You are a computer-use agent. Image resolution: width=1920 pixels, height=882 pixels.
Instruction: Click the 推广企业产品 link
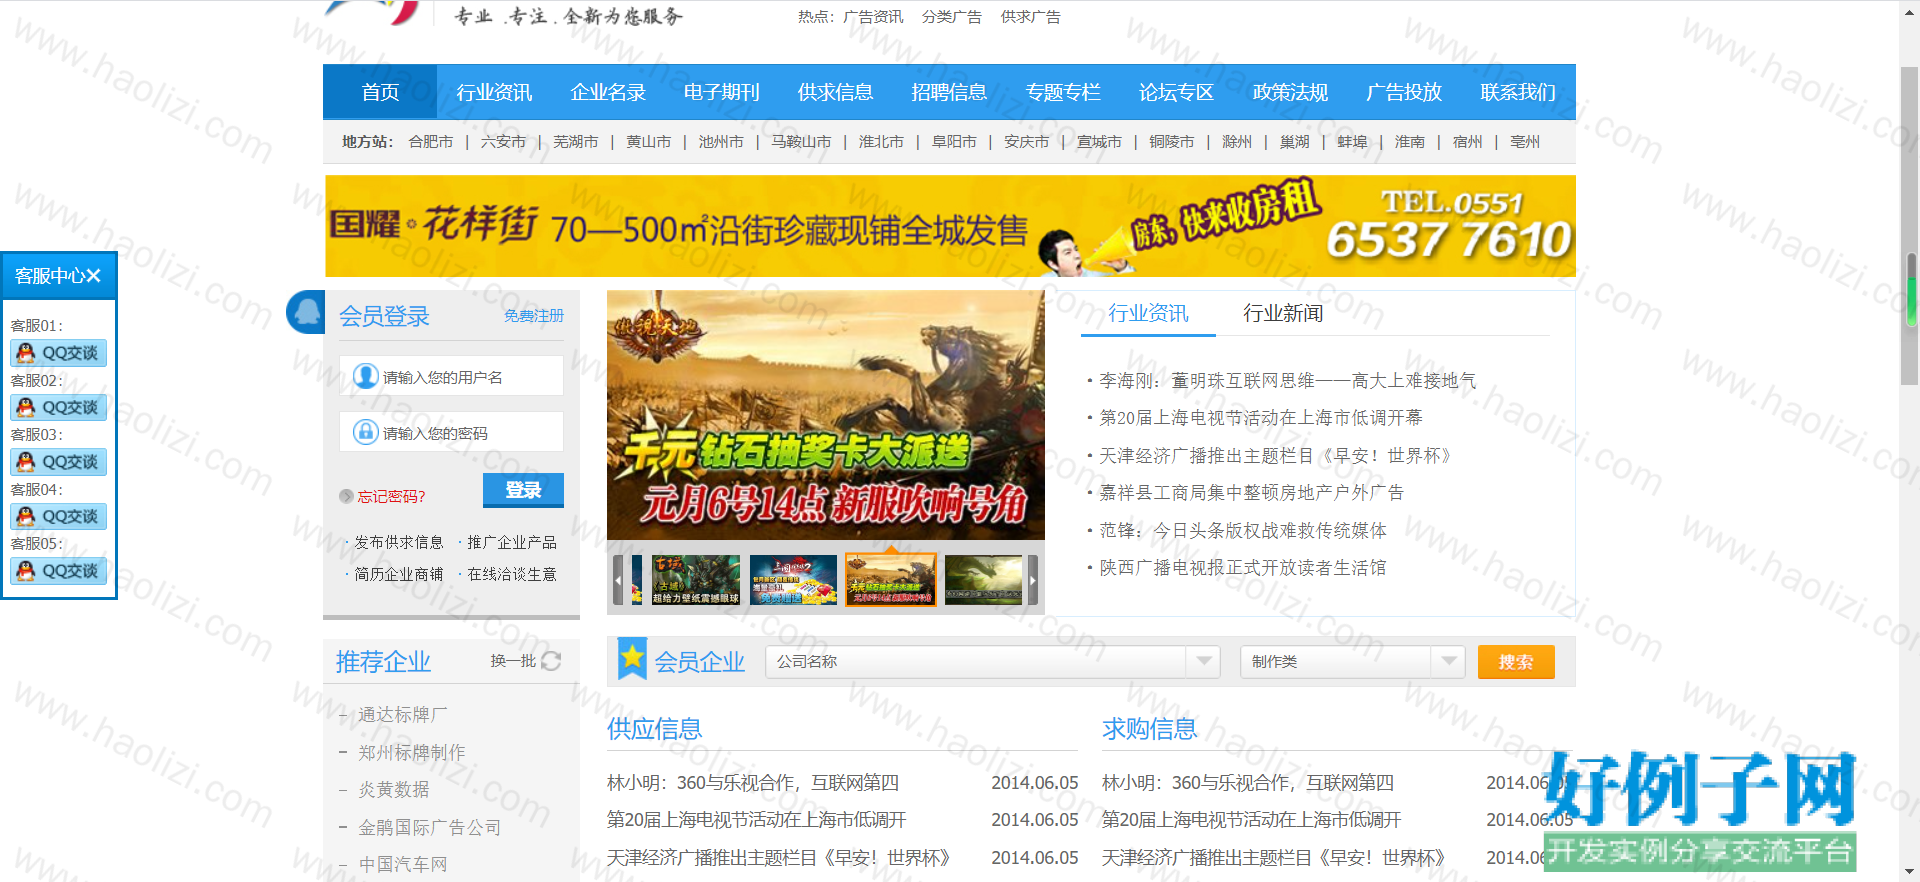[512, 542]
